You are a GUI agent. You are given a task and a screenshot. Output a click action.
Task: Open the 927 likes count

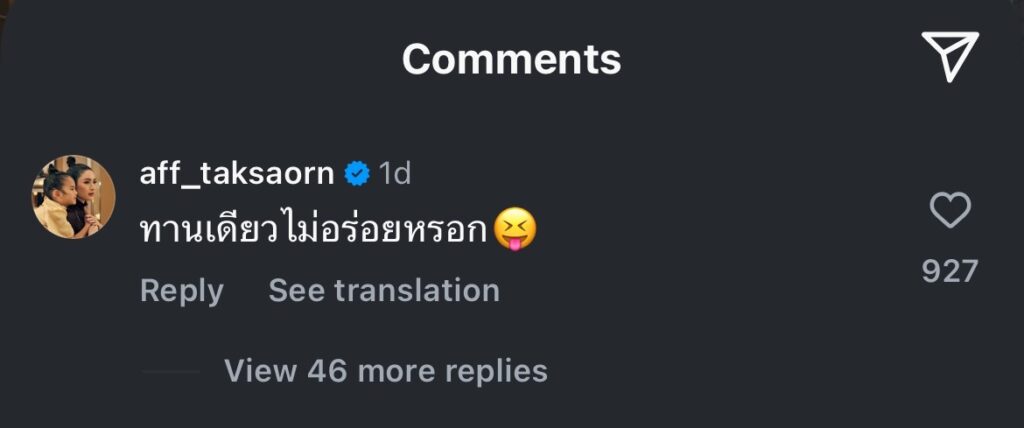tap(950, 271)
